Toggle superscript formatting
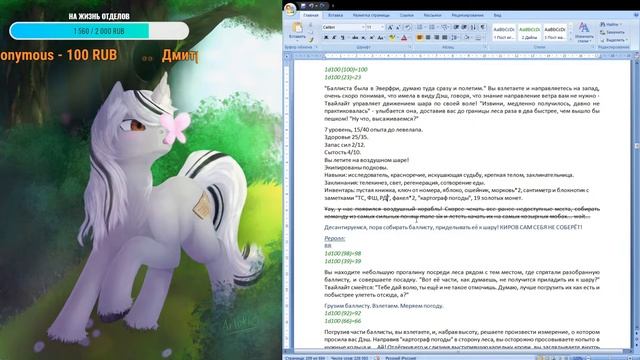 pos(371,38)
